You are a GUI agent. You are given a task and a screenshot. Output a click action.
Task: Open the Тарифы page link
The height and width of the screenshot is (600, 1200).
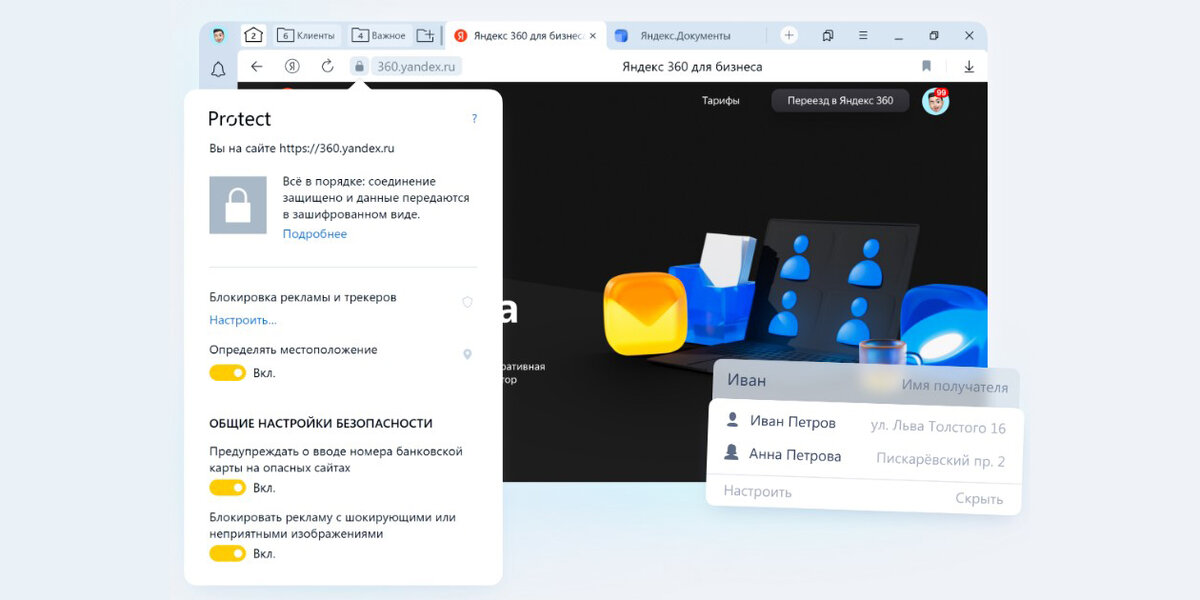pos(720,101)
